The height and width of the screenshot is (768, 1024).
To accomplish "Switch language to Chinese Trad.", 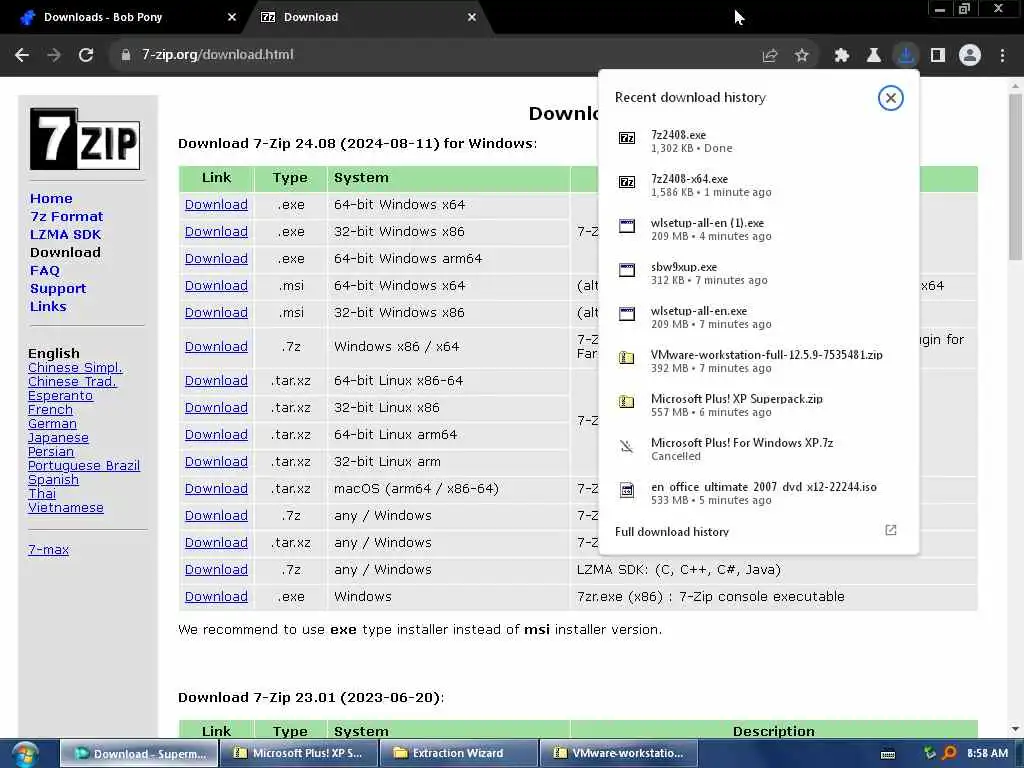I will tap(72, 381).
